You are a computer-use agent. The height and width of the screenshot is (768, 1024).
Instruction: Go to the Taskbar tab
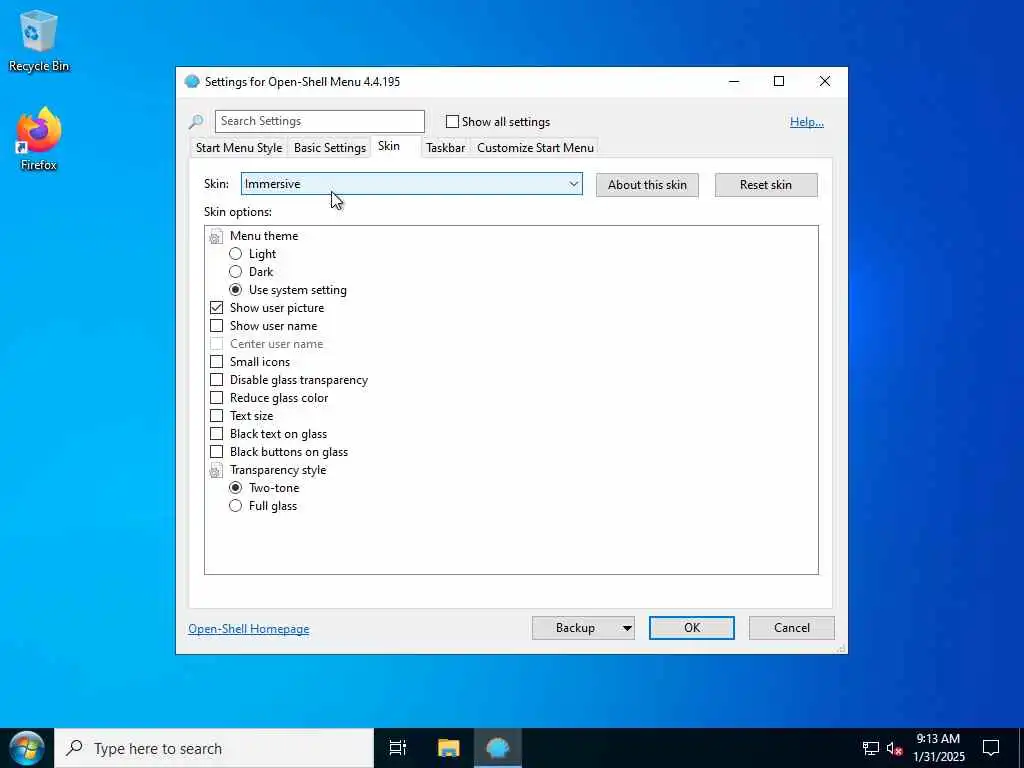click(445, 148)
